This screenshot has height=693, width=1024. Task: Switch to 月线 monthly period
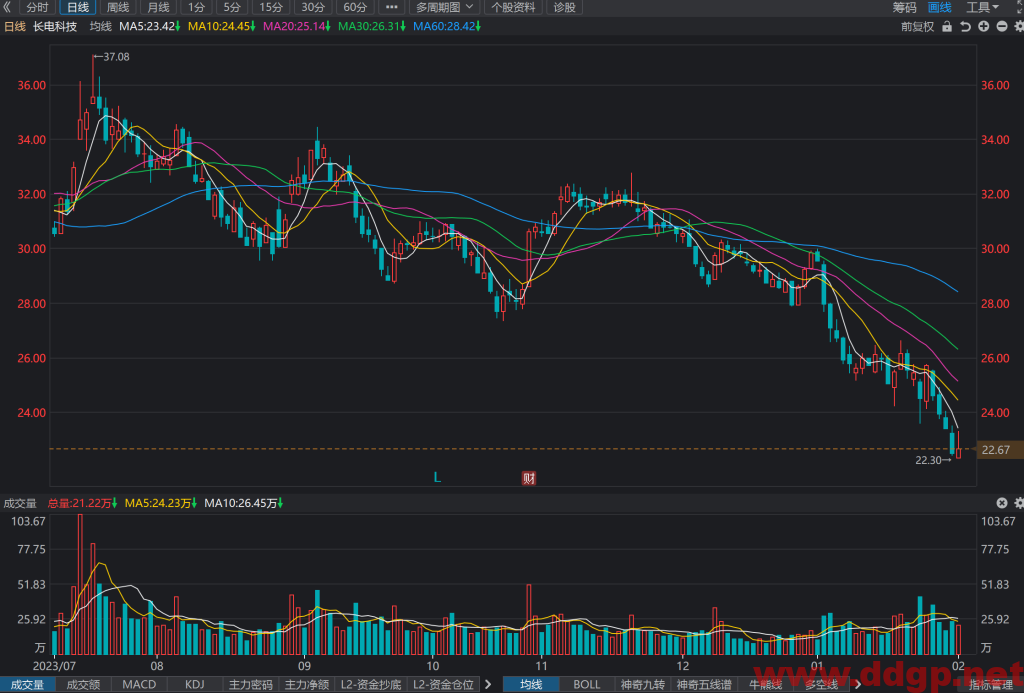pyautogui.click(x=158, y=7)
